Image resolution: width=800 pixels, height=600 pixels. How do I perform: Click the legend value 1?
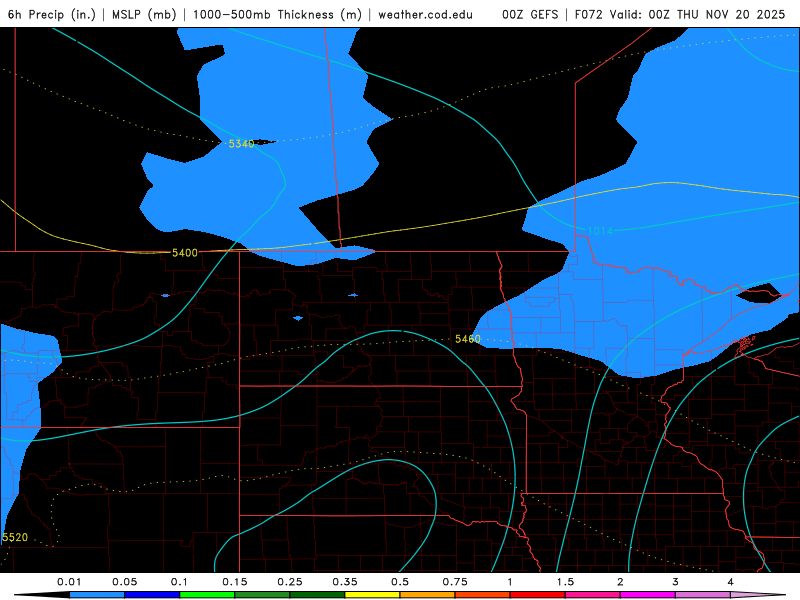510,582
